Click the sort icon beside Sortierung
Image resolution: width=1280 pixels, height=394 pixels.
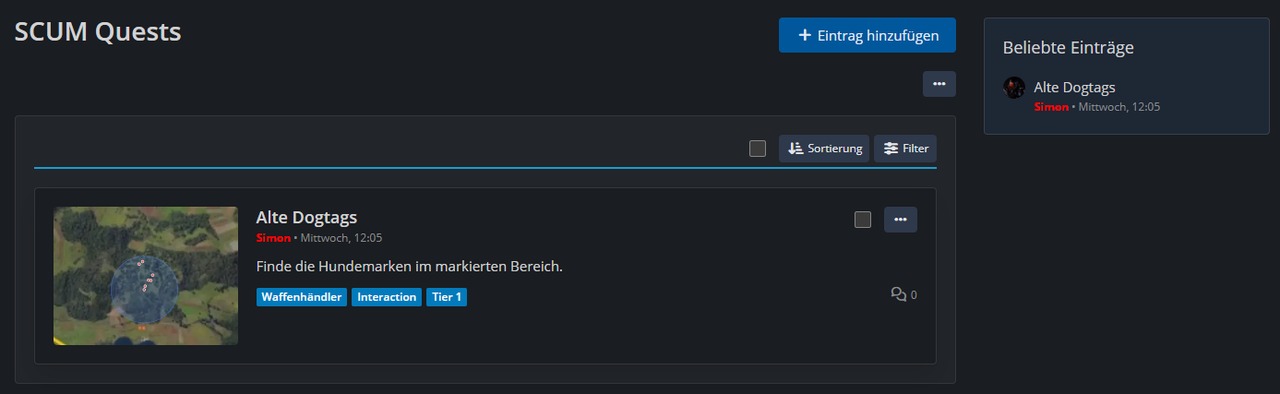point(796,148)
